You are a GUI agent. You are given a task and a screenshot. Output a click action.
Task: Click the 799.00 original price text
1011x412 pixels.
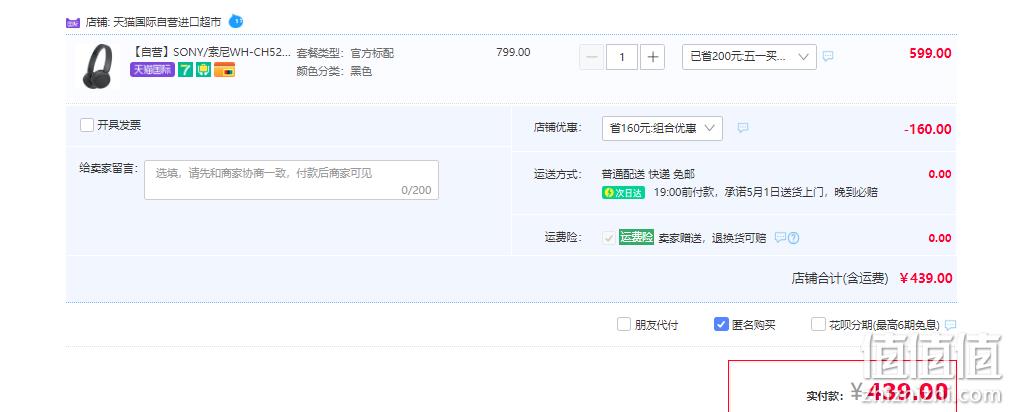tap(513, 52)
